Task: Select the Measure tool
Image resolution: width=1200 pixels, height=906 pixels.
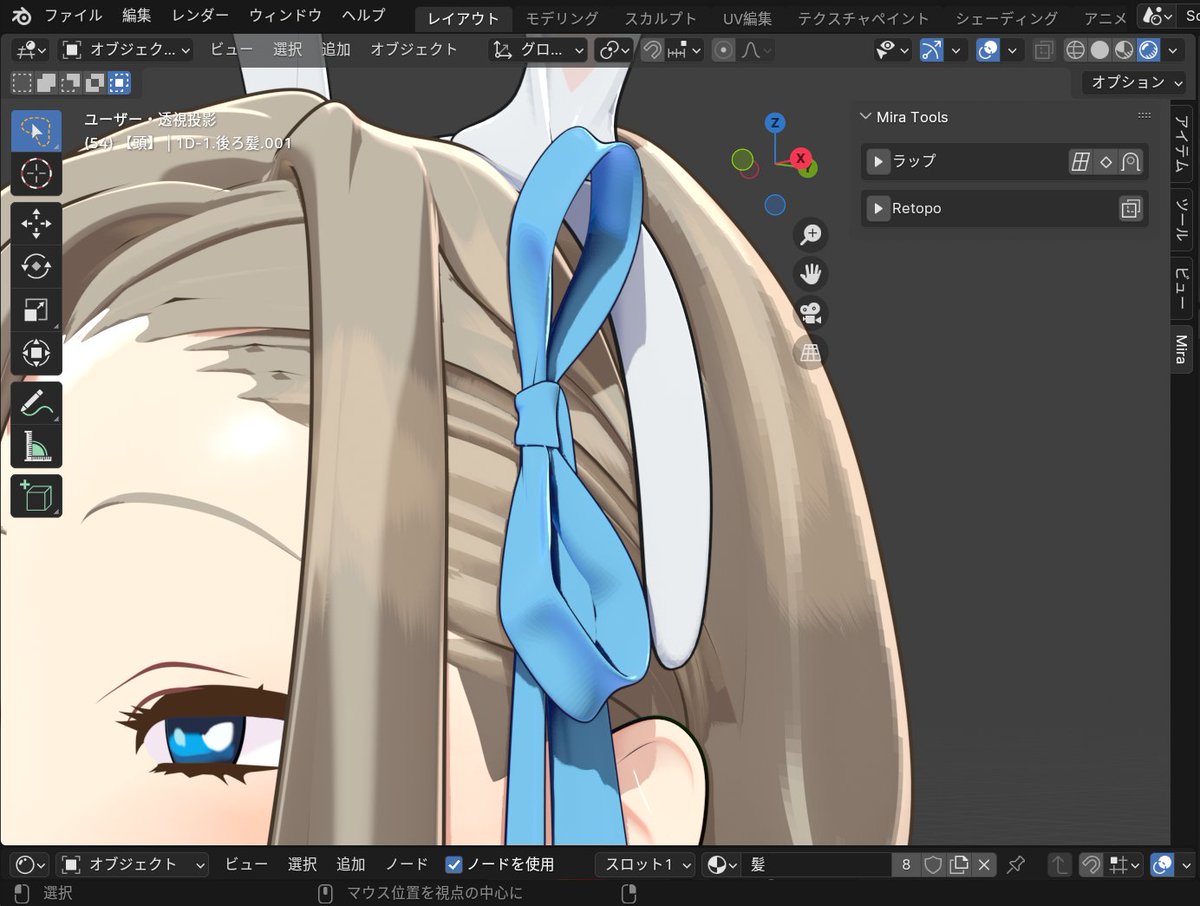Action: [x=36, y=446]
